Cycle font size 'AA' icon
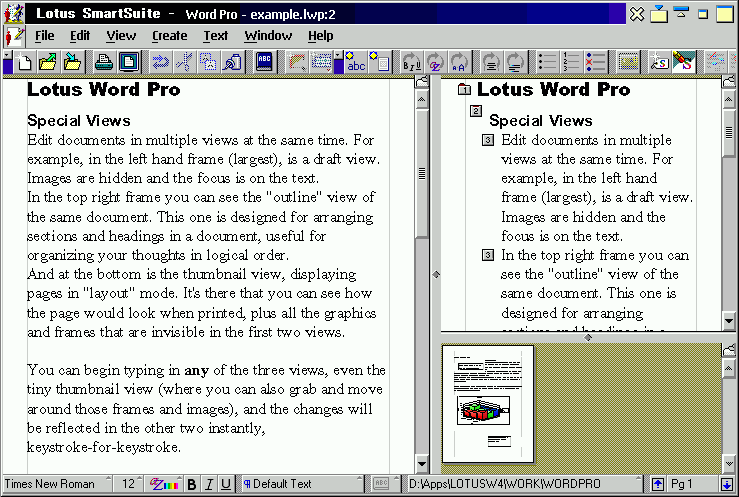 pyautogui.click(x=459, y=62)
